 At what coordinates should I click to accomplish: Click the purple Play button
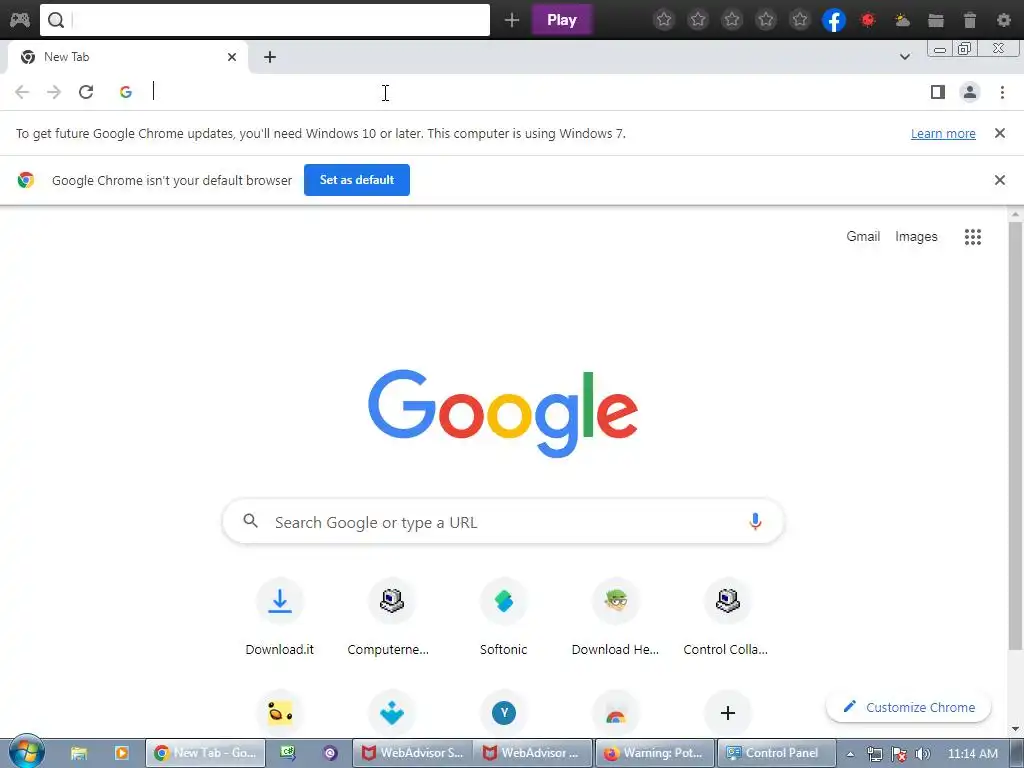(562, 20)
